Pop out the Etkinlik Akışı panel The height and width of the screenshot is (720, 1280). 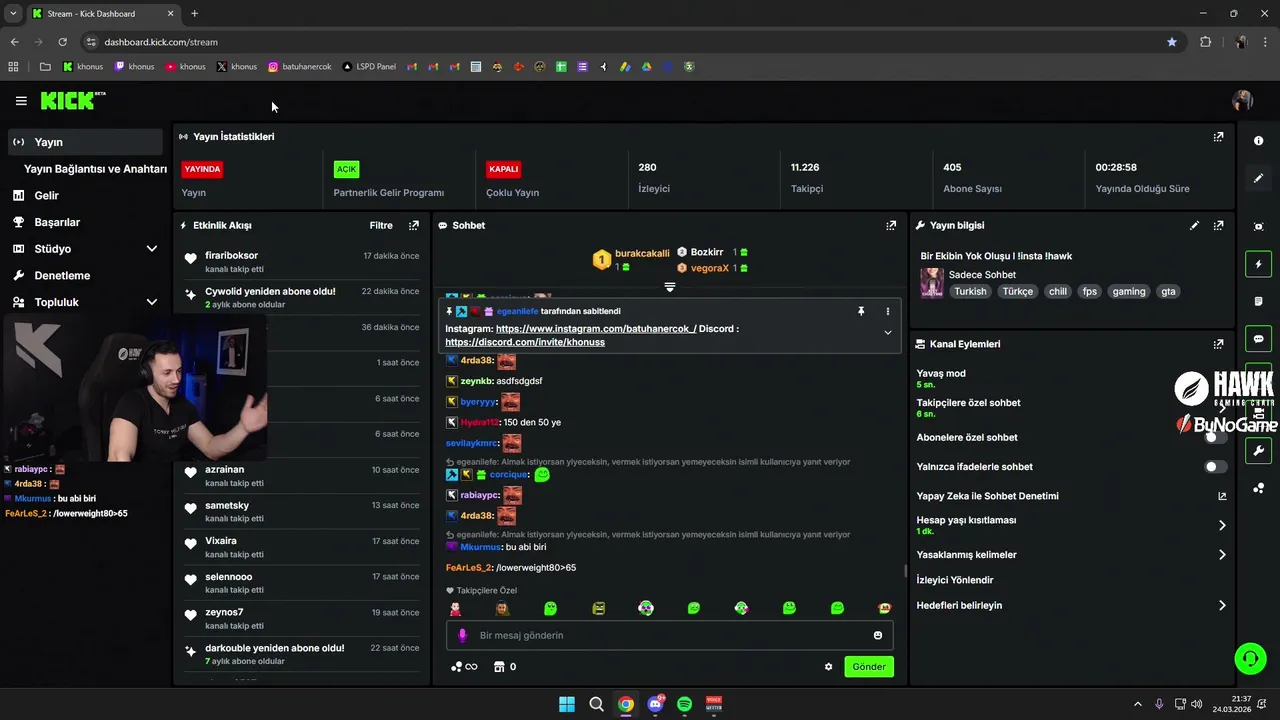click(414, 226)
